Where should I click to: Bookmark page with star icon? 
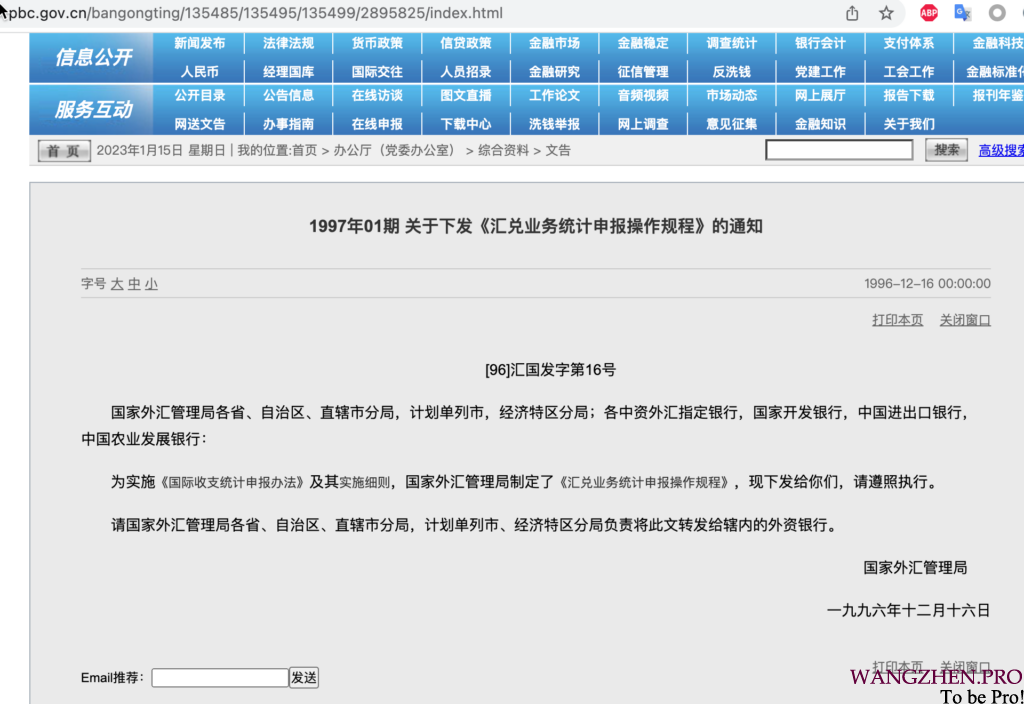click(x=886, y=13)
